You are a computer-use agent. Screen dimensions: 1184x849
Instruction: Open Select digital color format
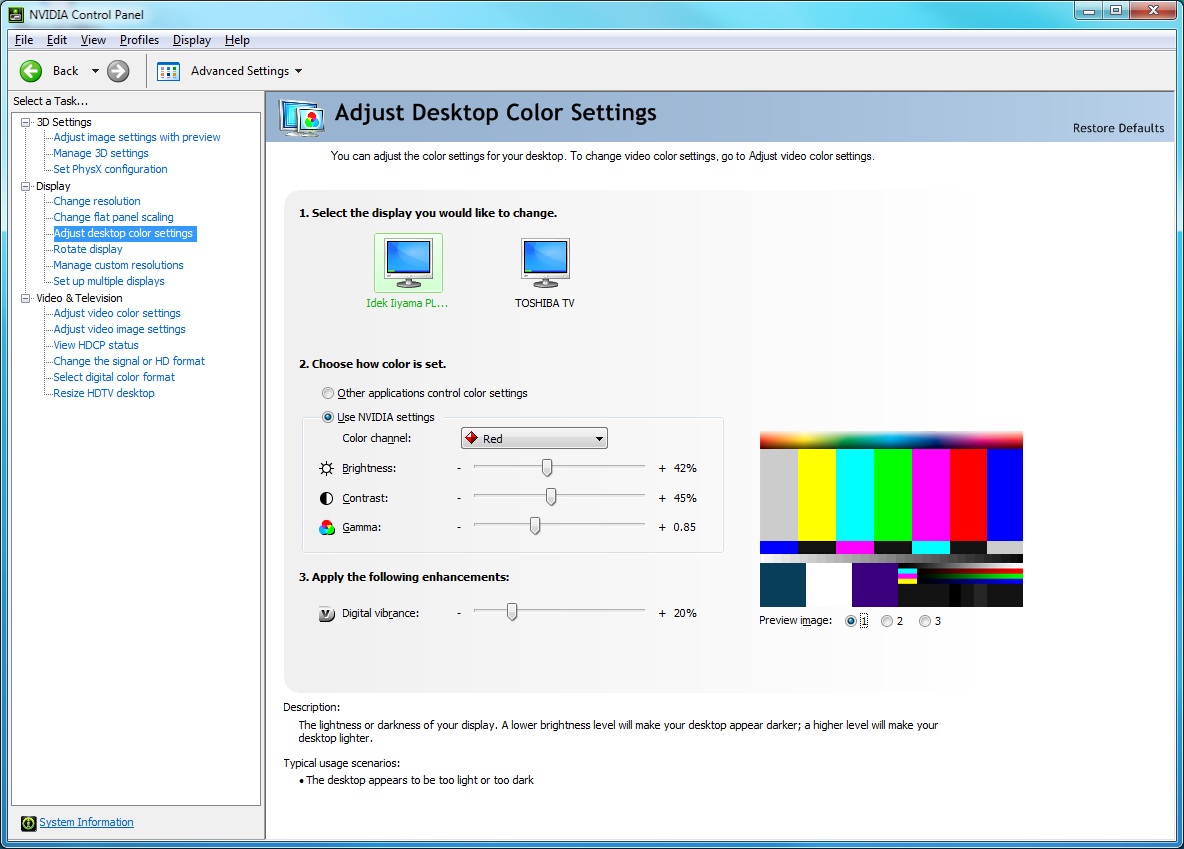coord(114,377)
